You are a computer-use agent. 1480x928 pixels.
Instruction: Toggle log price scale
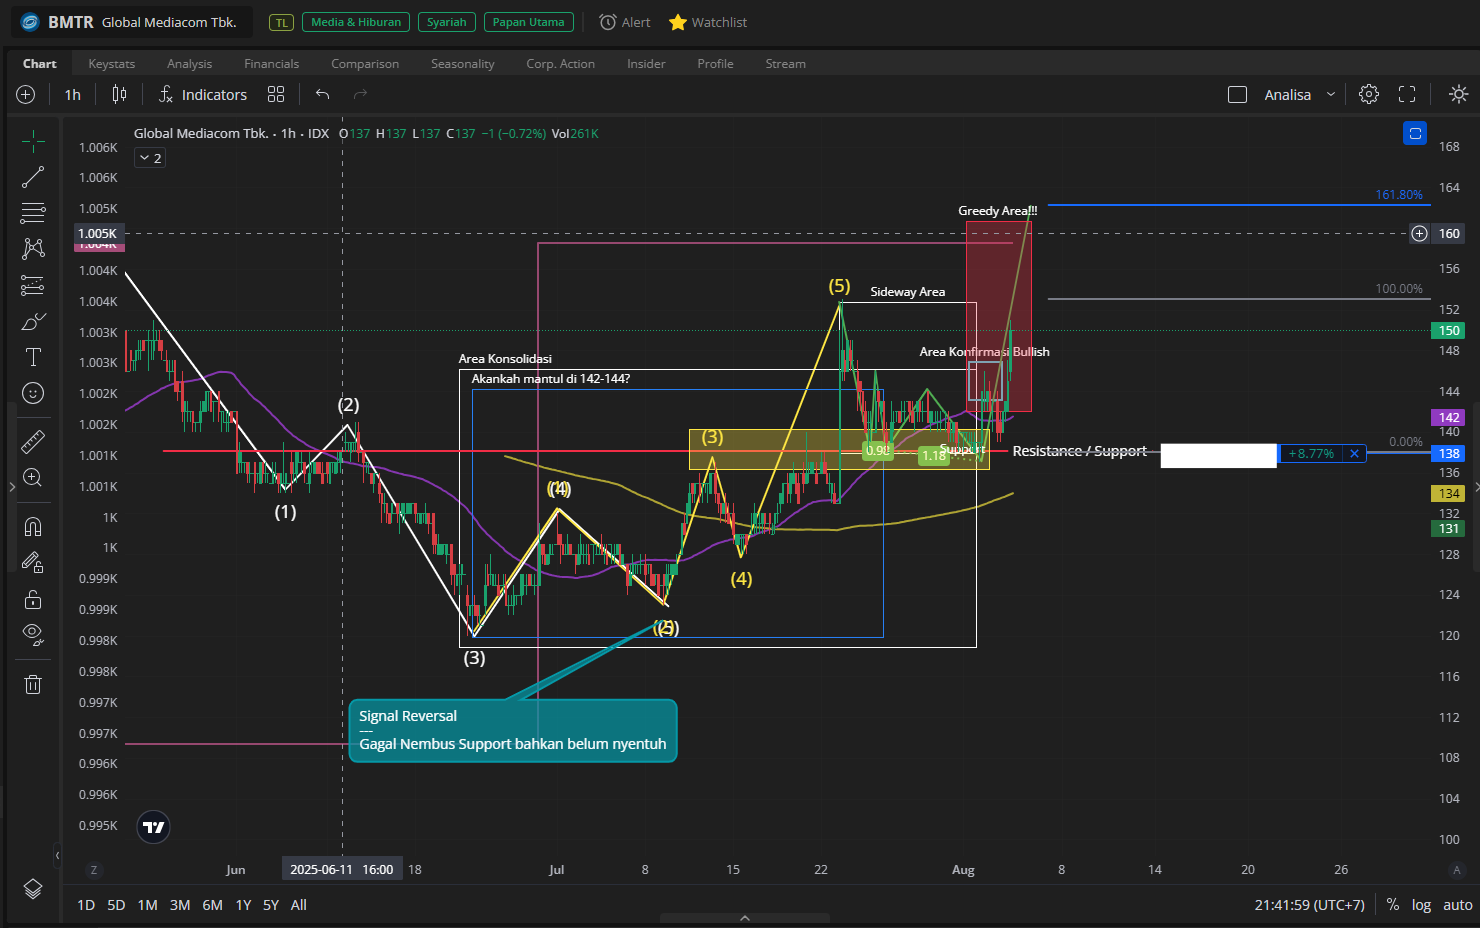(1421, 904)
